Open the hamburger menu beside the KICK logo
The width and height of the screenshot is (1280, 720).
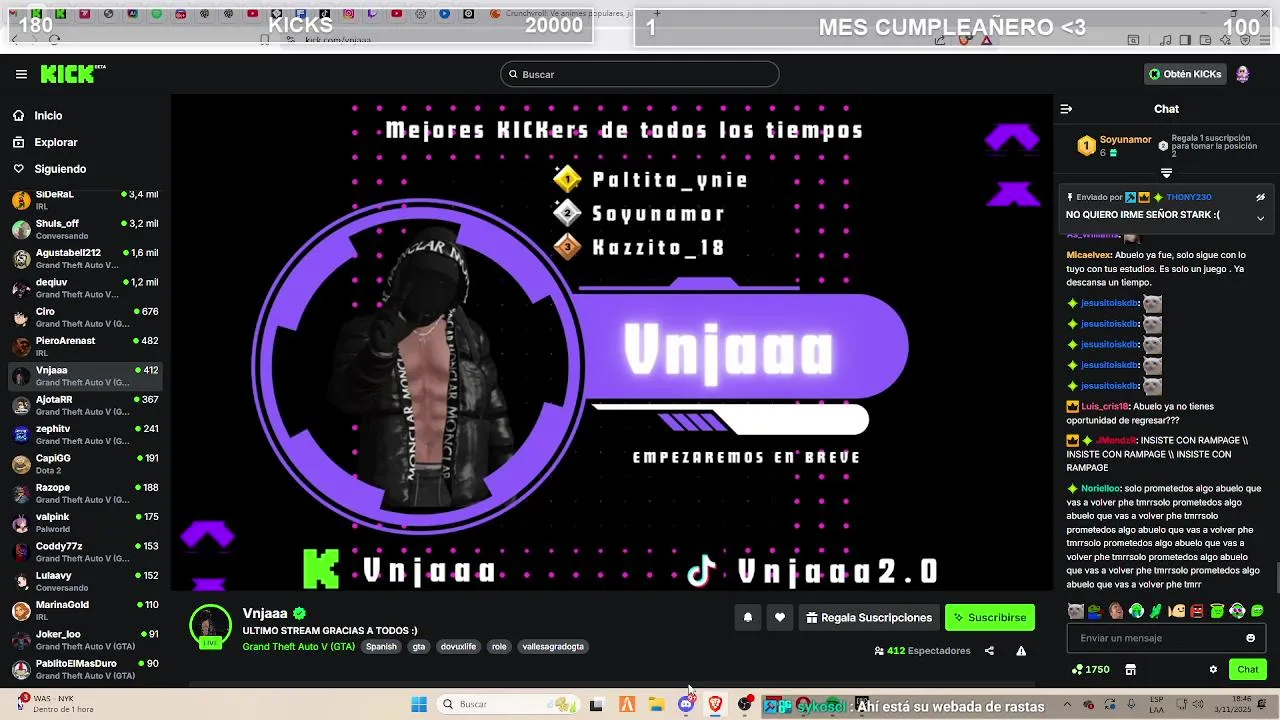coord(21,74)
